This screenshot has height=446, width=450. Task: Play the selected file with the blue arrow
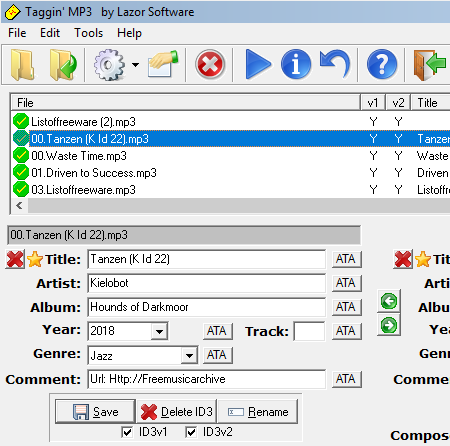click(258, 64)
